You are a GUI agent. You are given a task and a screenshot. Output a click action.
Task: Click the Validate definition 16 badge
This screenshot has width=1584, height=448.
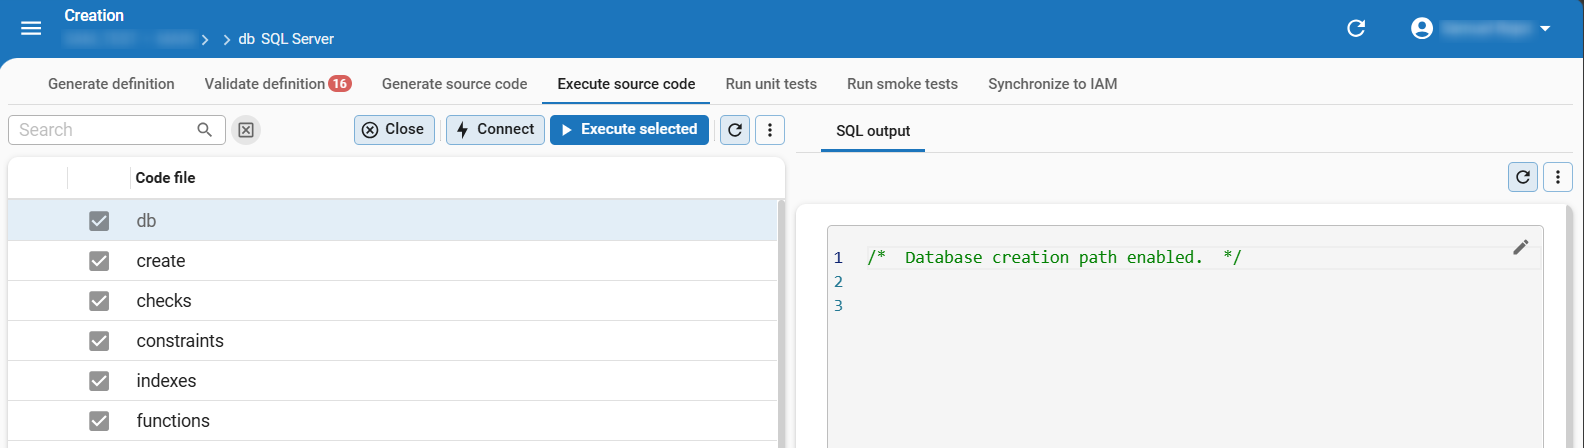[x=340, y=84]
